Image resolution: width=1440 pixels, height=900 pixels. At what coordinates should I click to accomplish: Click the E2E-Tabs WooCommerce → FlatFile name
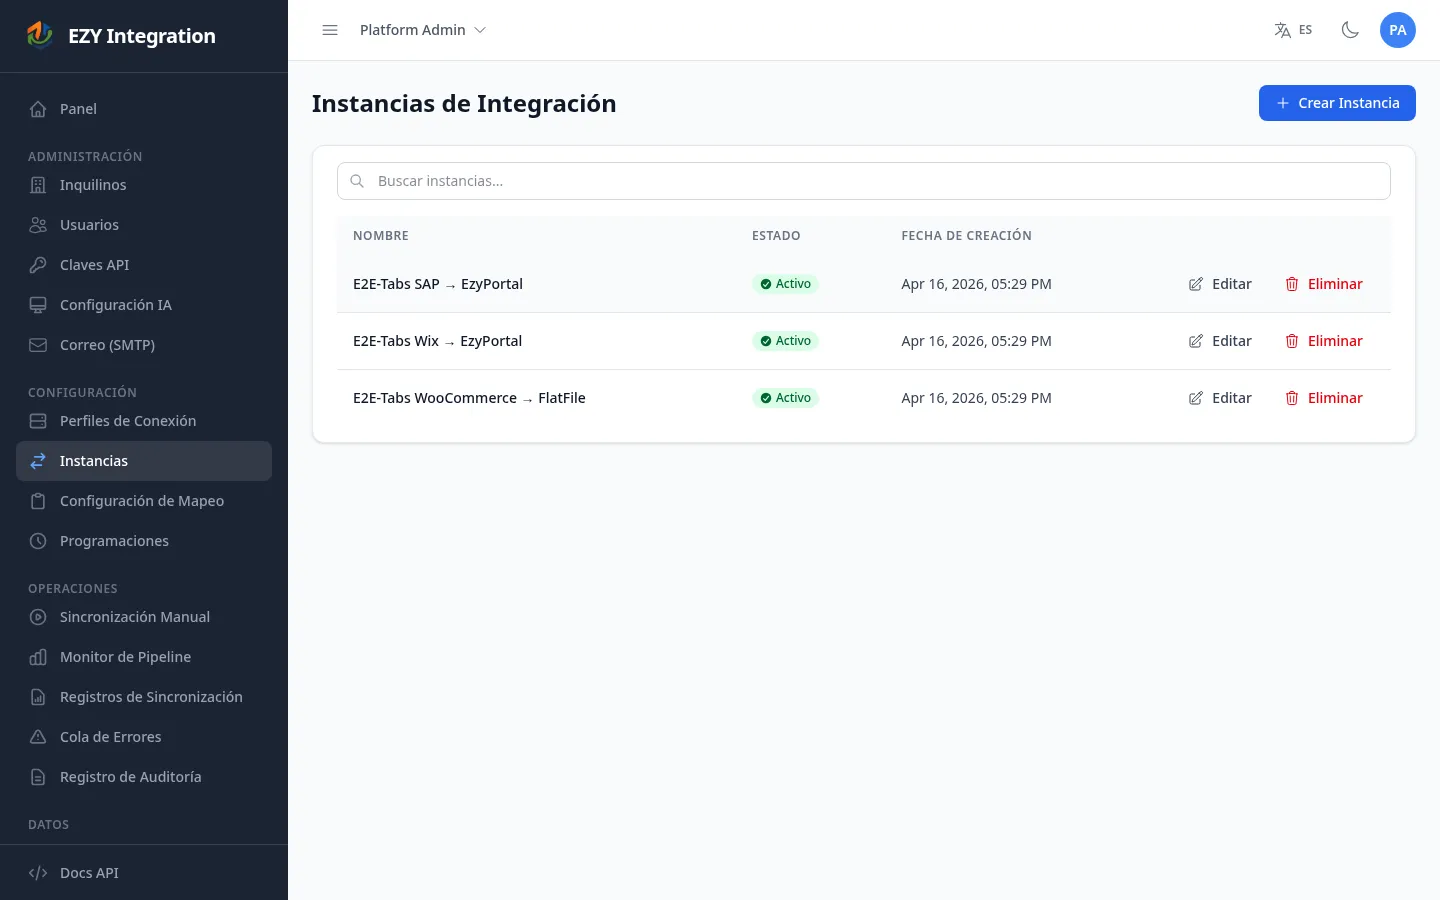pyautogui.click(x=469, y=398)
